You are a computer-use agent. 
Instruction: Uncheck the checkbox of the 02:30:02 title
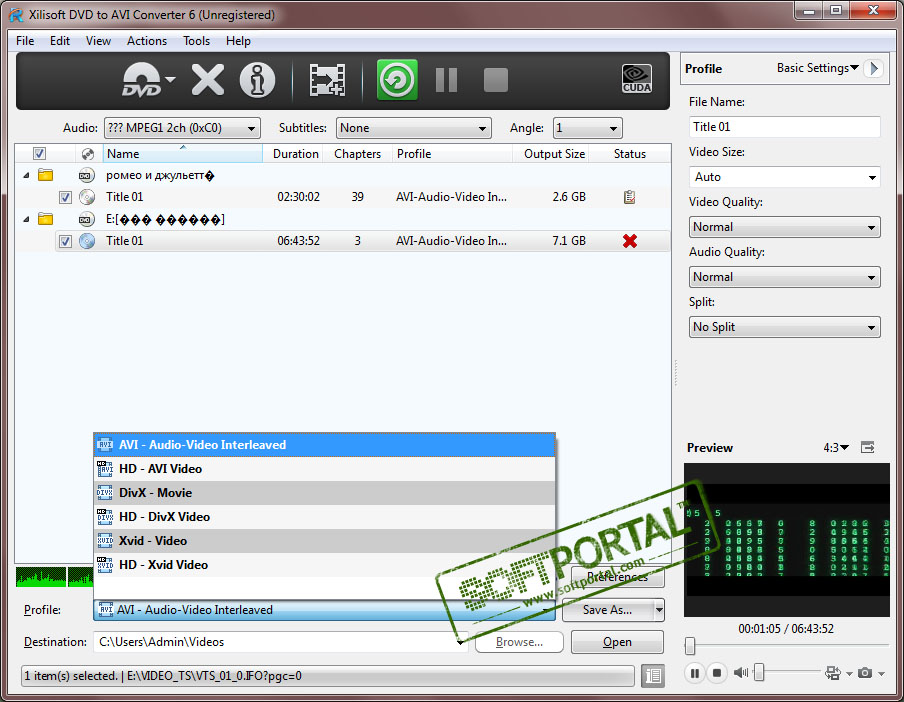65,197
